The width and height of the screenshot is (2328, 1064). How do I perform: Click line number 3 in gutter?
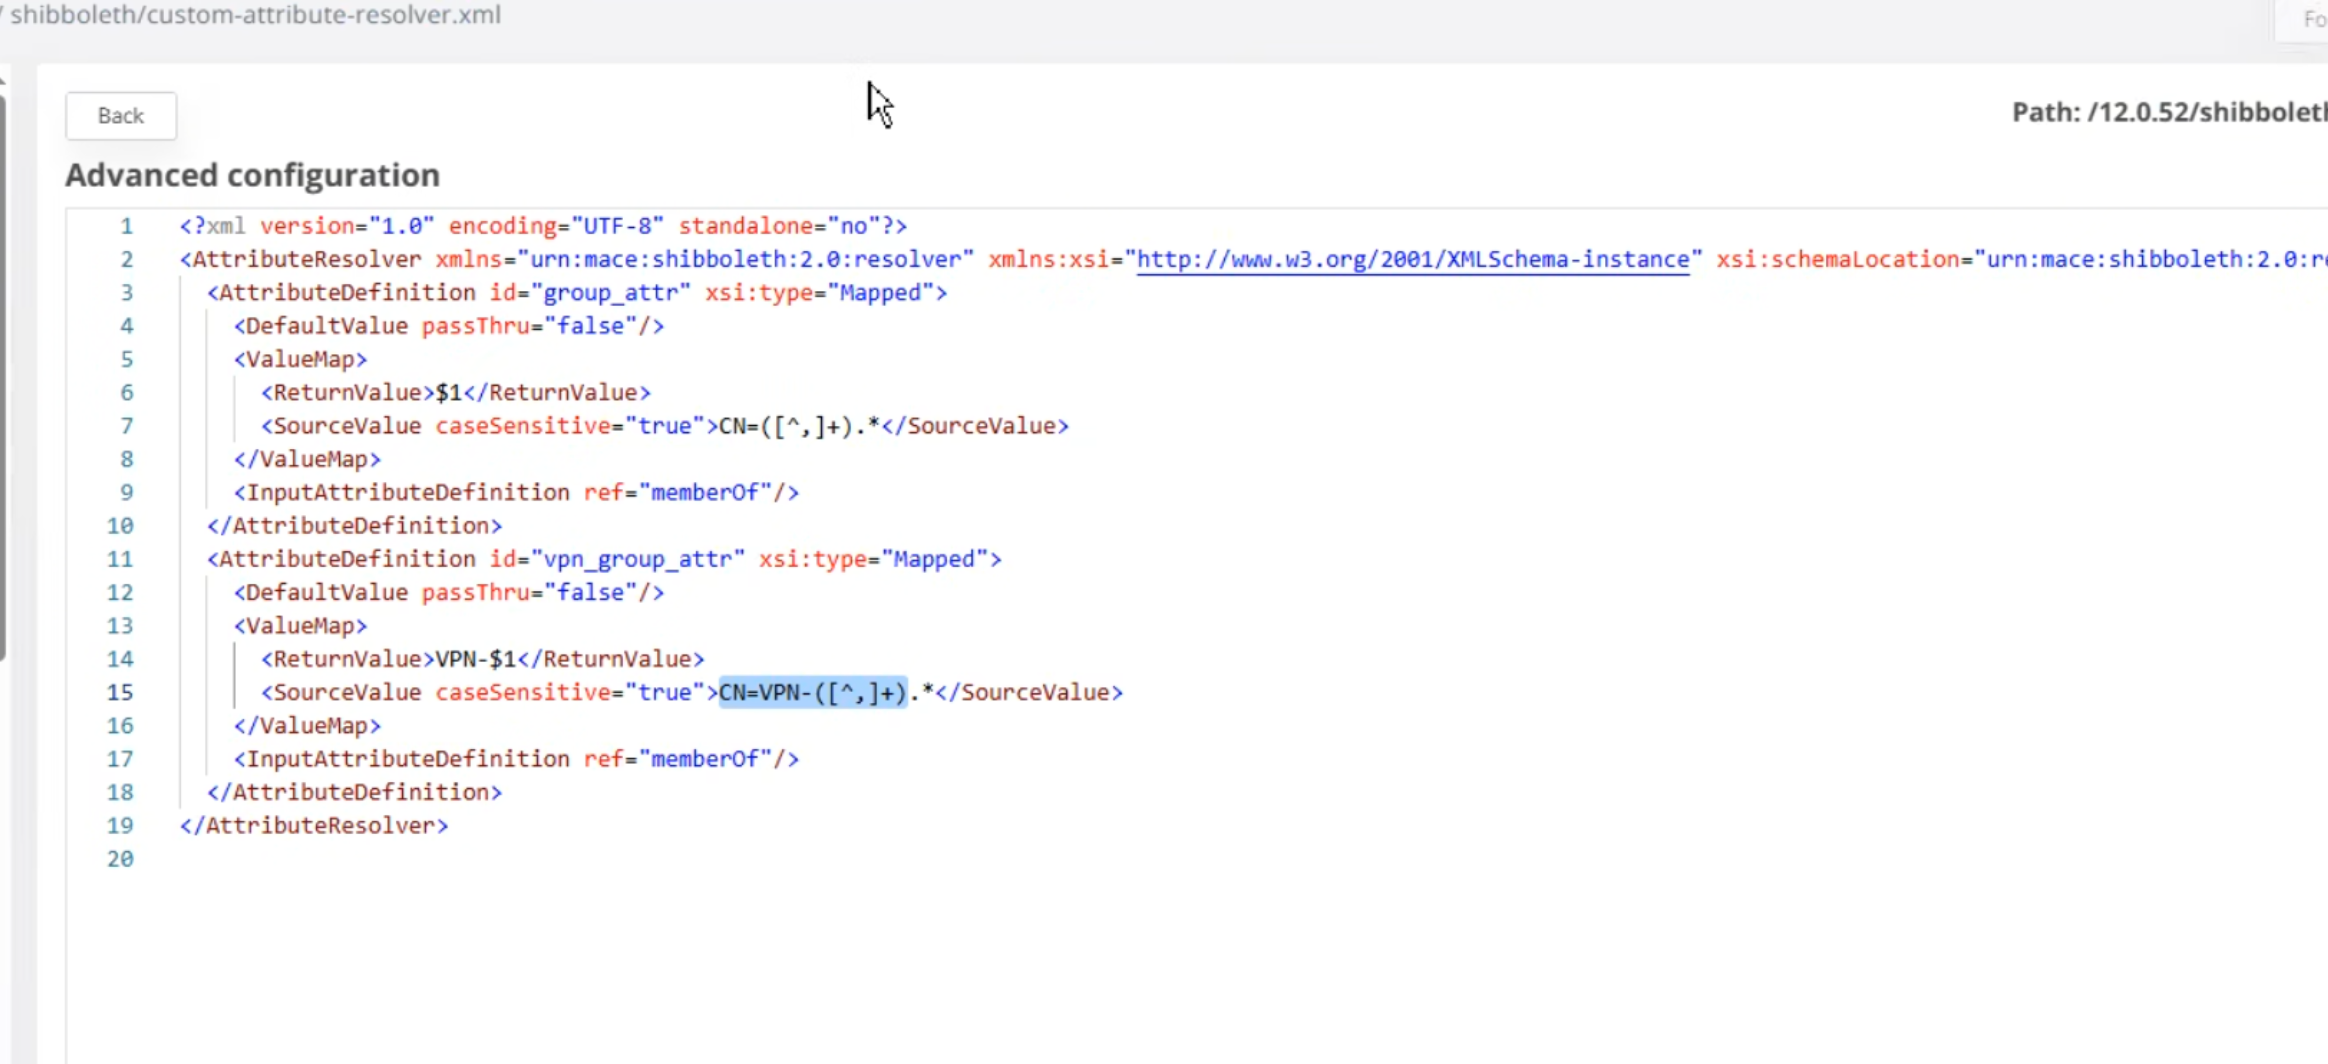[126, 293]
